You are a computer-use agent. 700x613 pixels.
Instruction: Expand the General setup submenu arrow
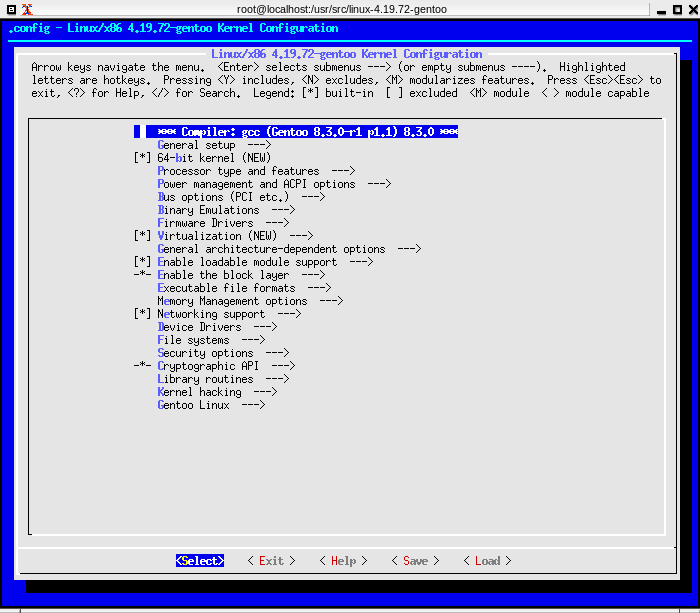259,145
